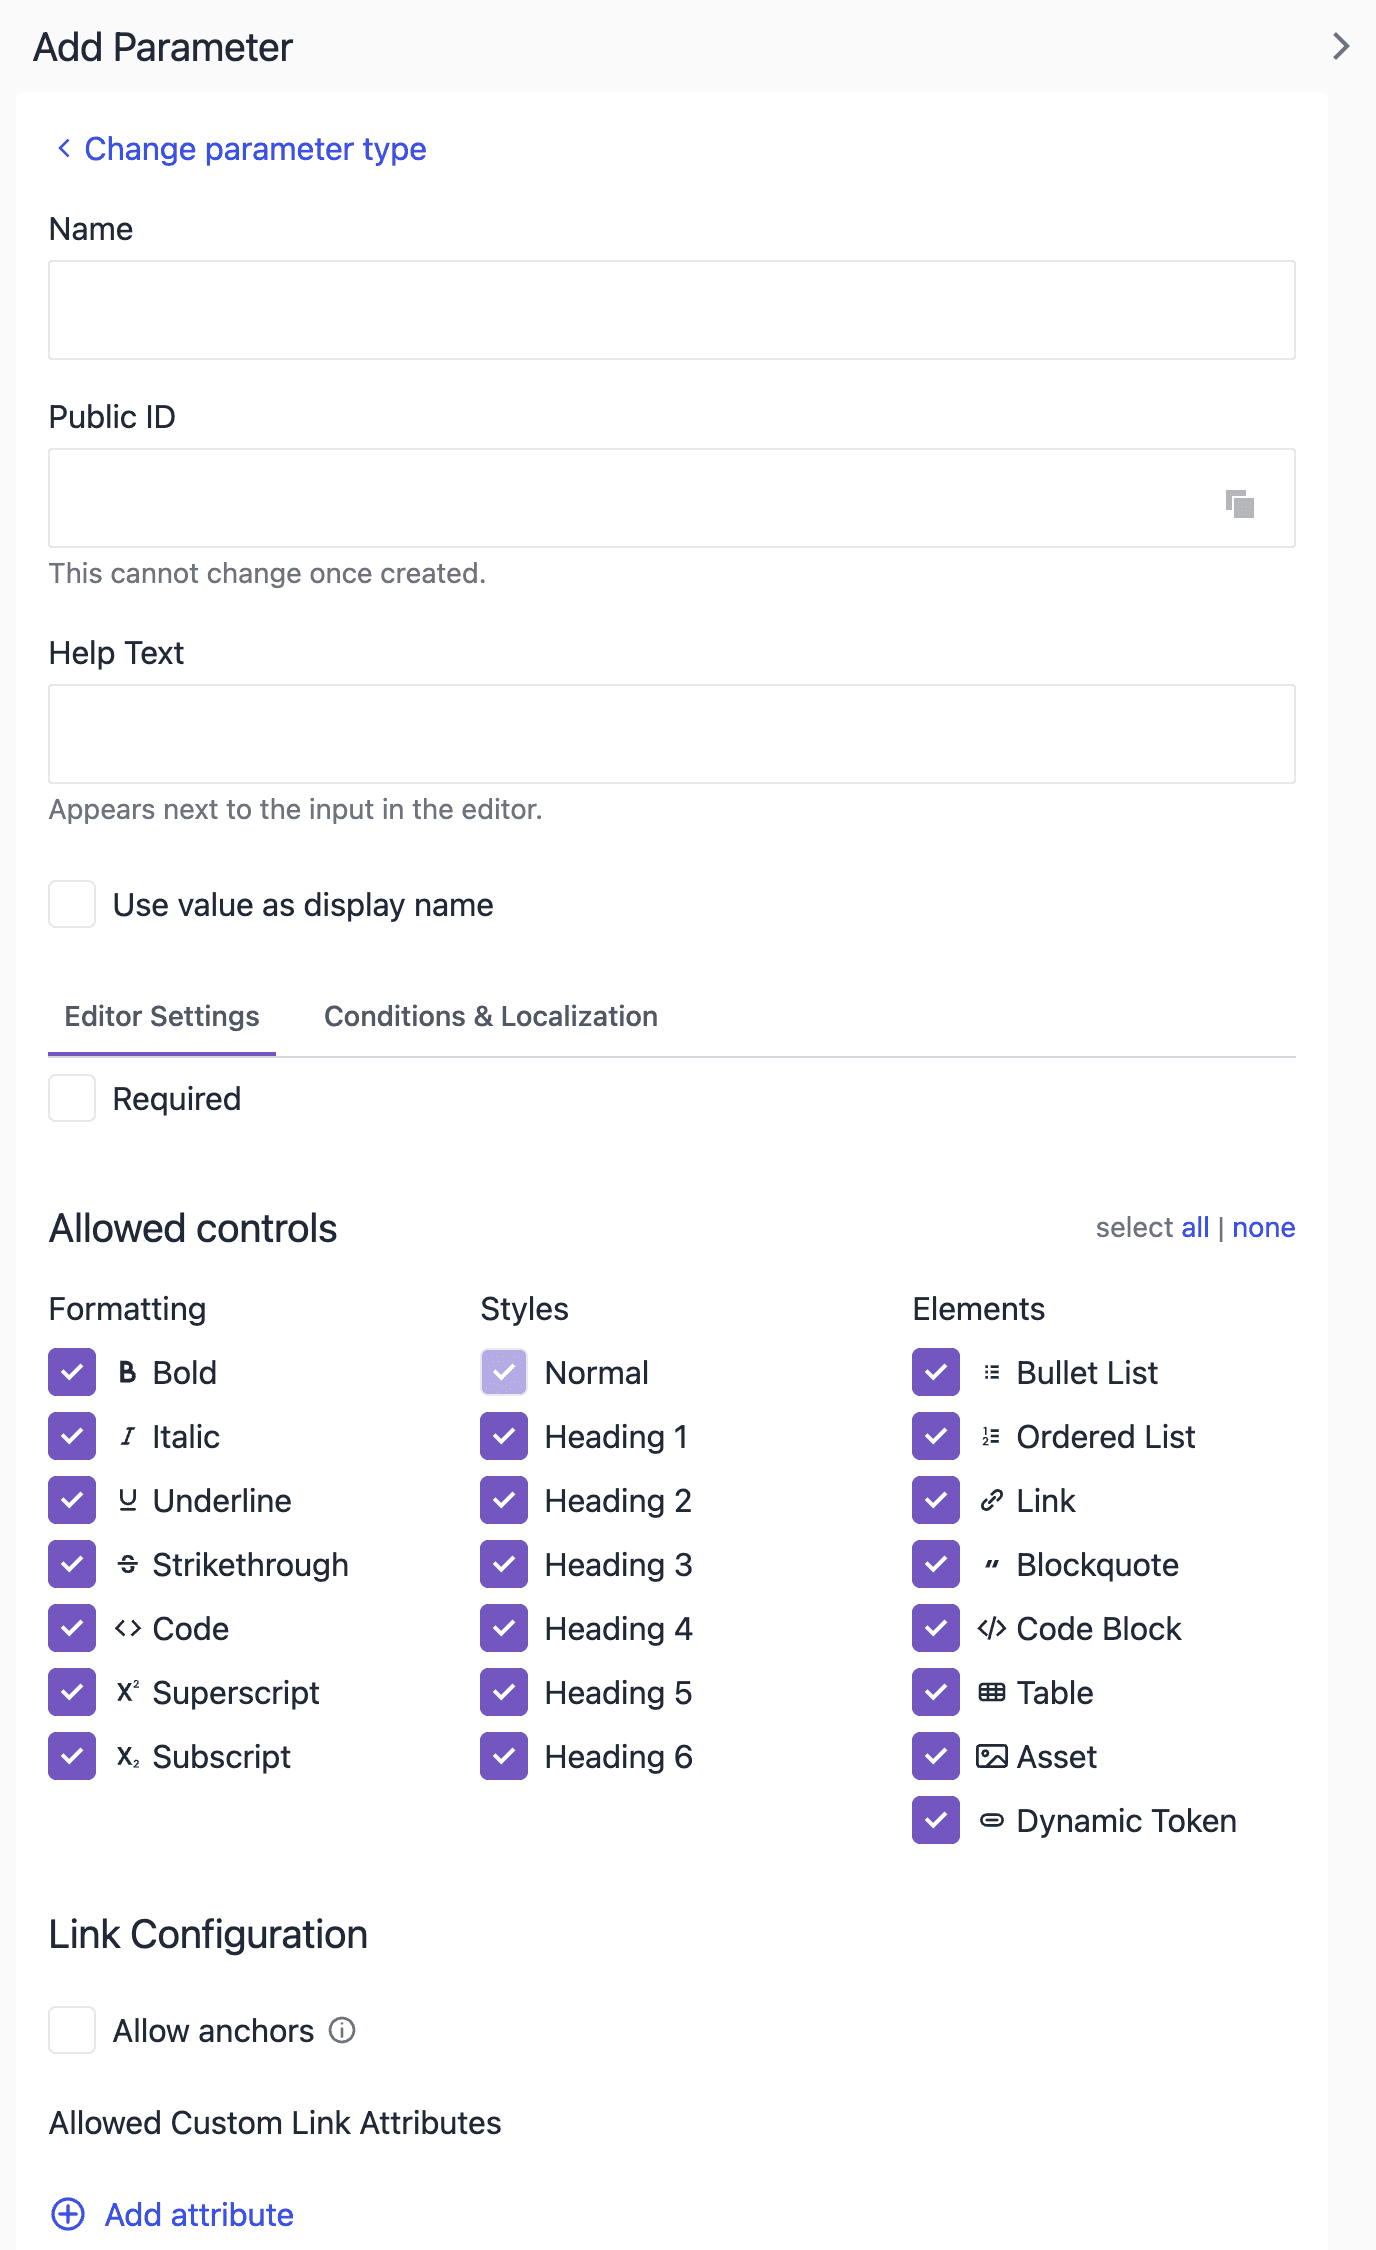Click the Superscript formatting icon

pos(128,1692)
